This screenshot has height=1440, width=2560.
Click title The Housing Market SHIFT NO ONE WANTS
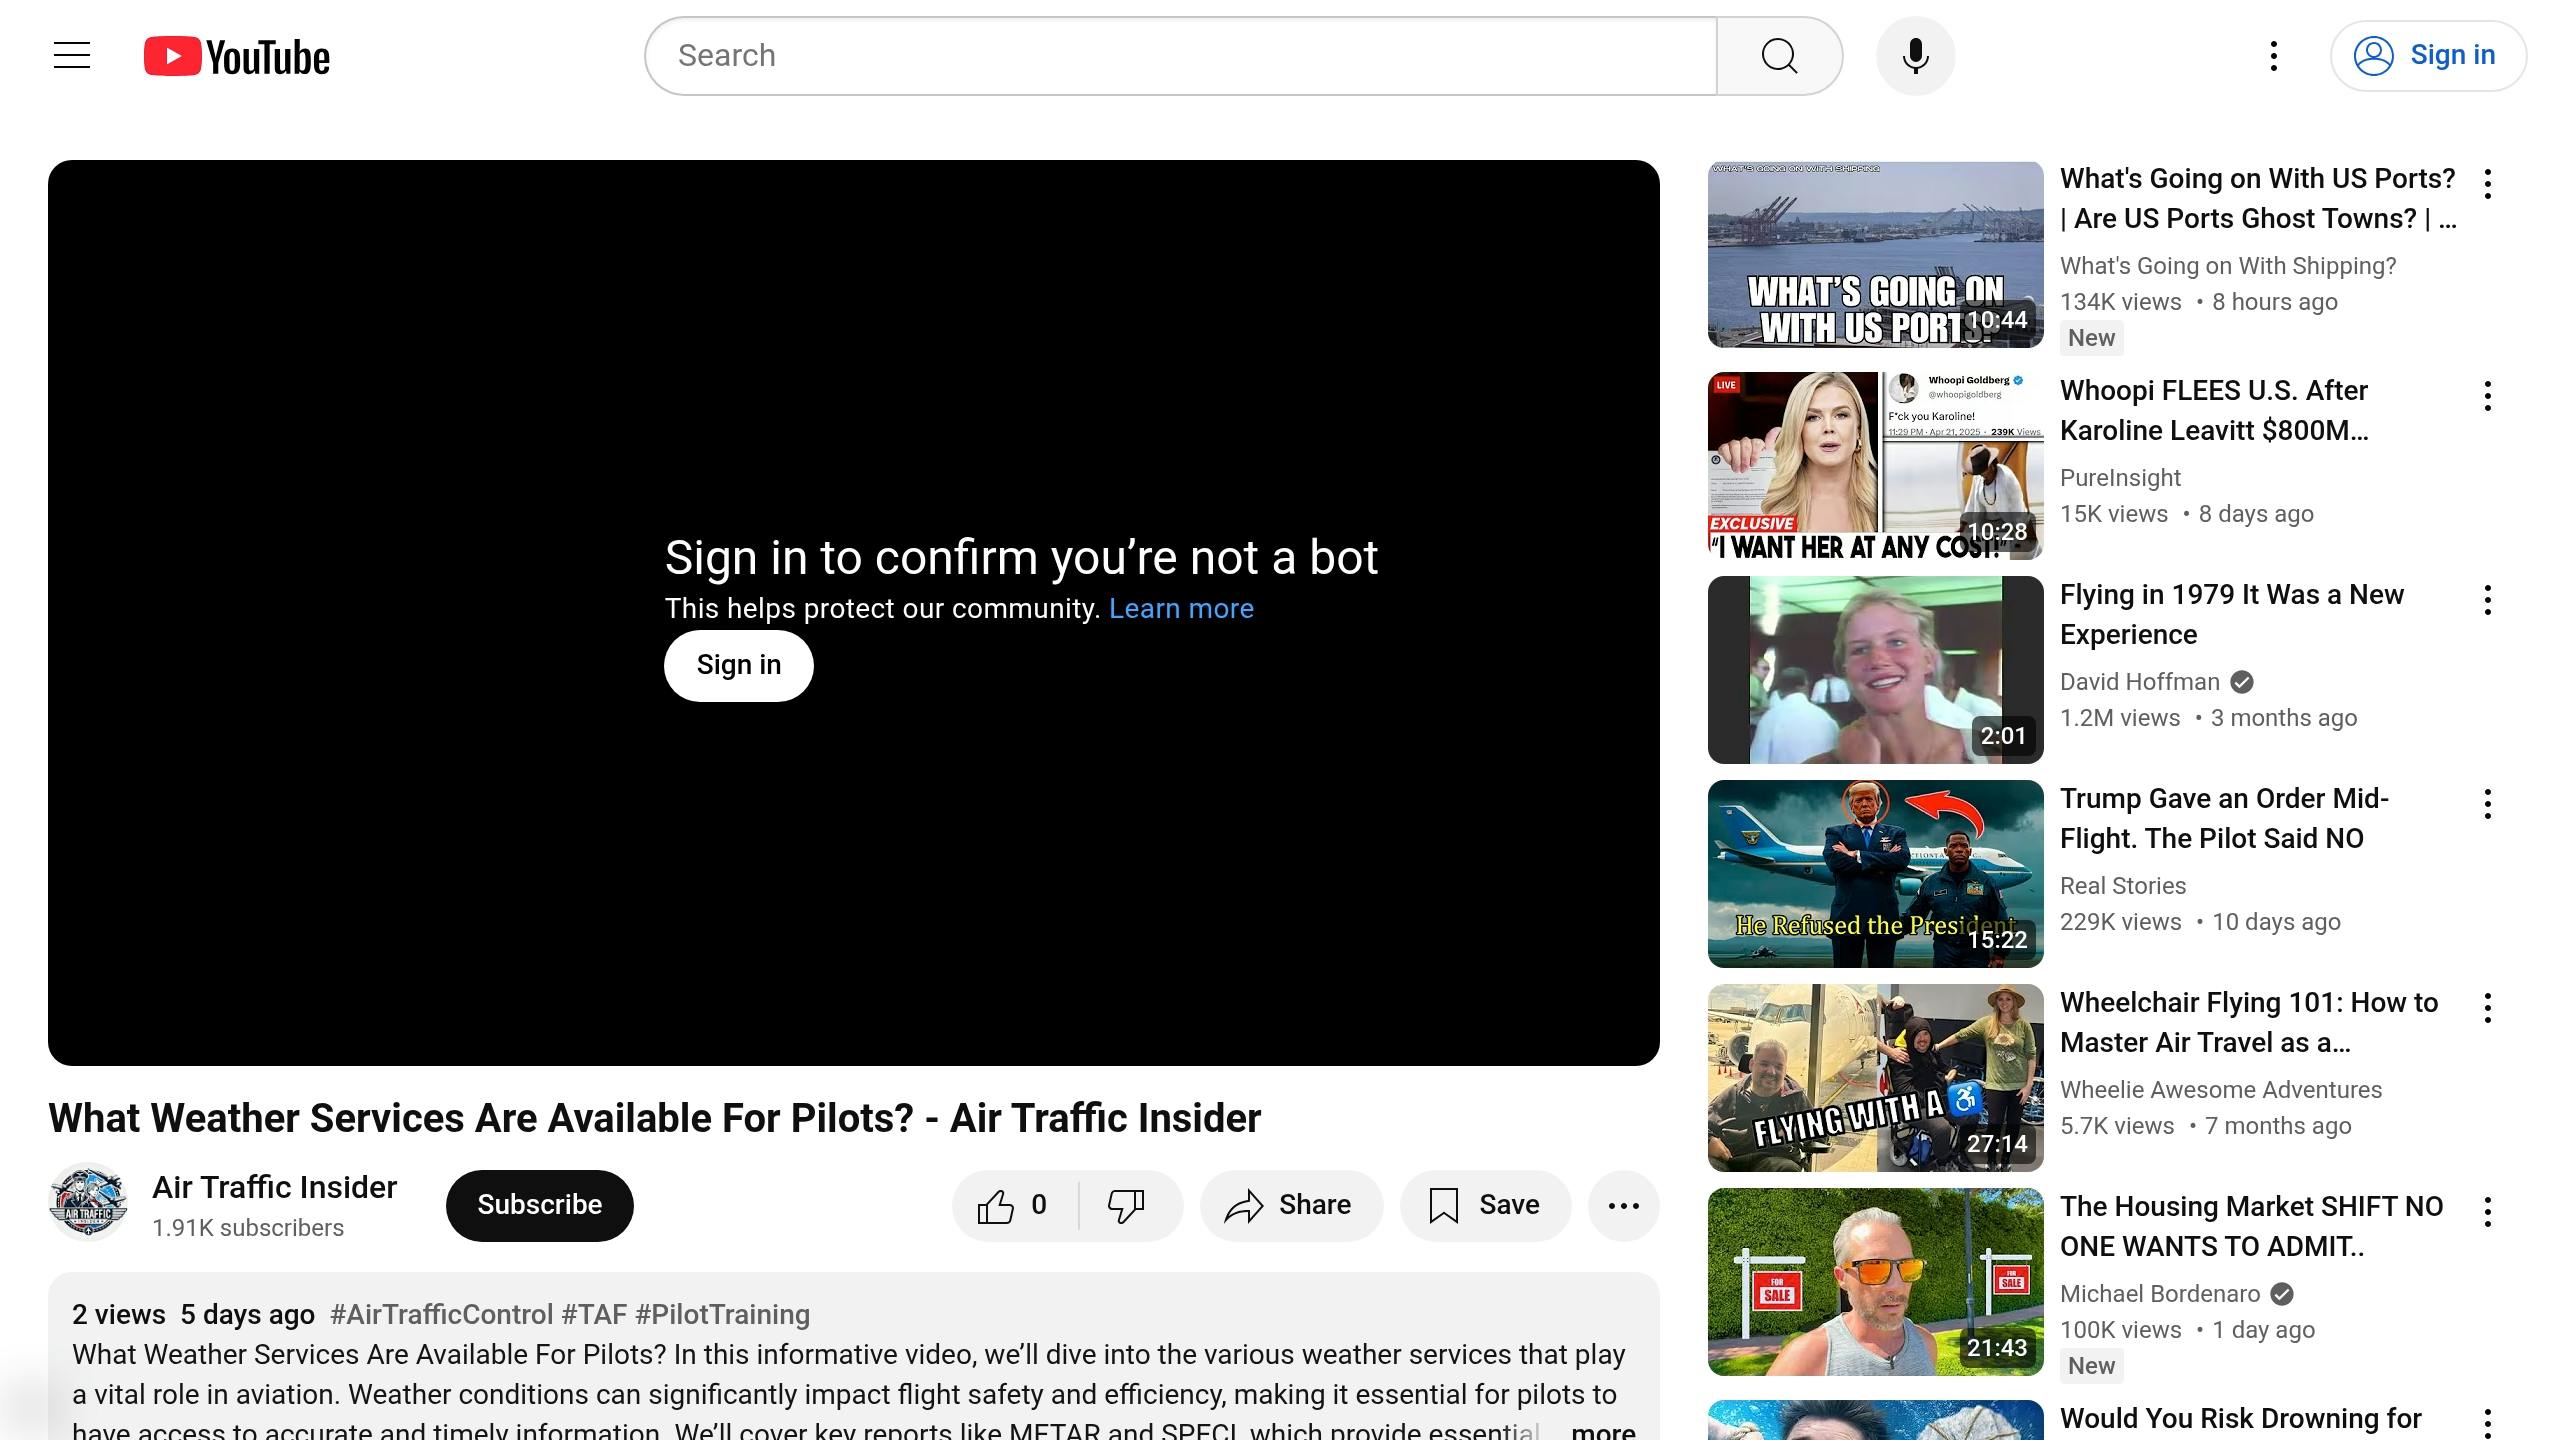pyautogui.click(x=2251, y=1226)
